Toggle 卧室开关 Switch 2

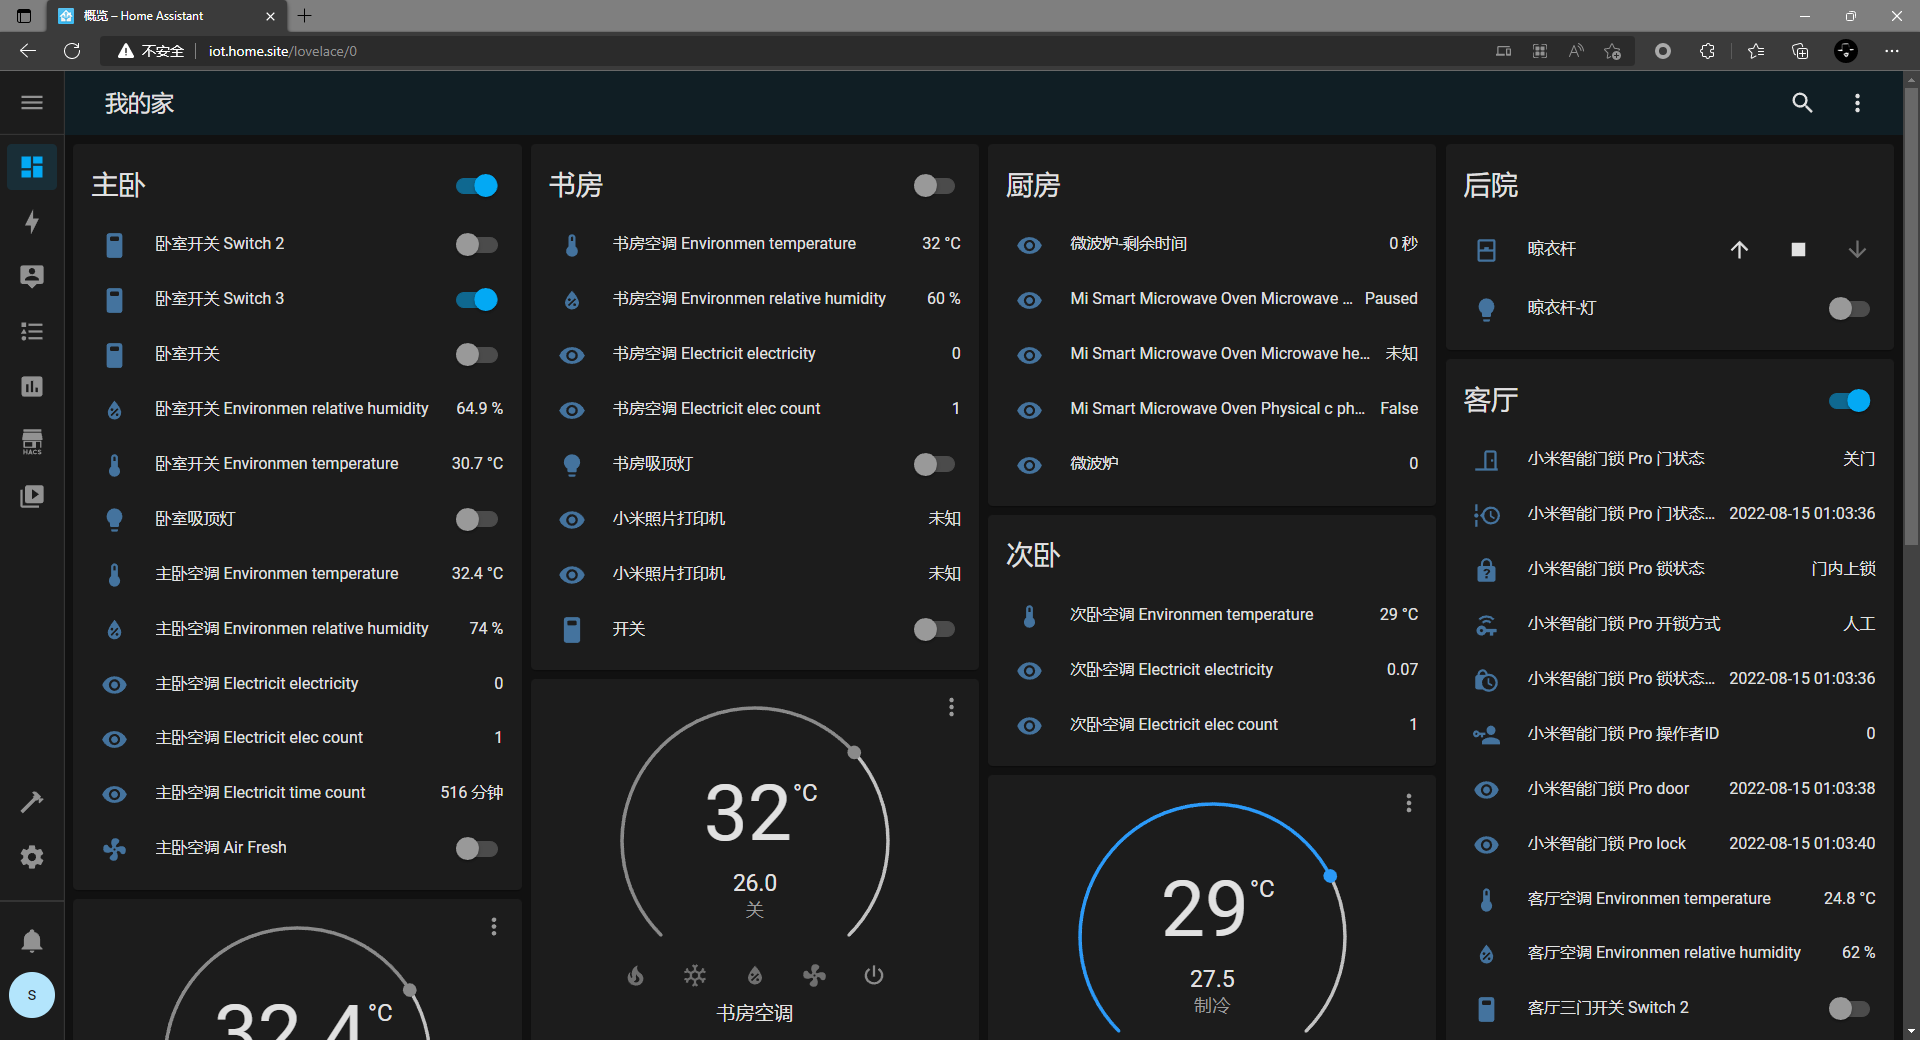[477, 245]
